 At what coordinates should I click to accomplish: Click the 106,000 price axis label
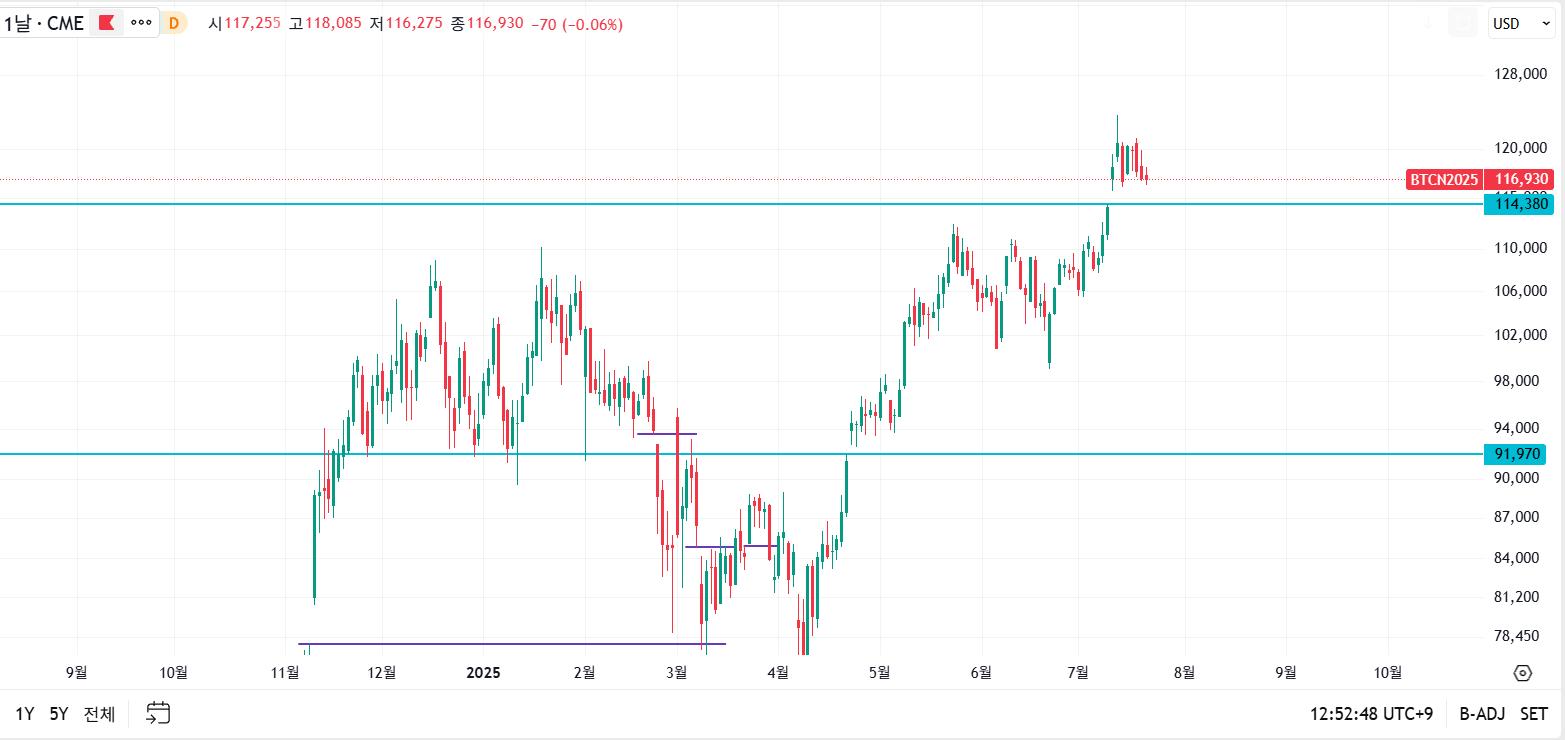(1520, 291)
